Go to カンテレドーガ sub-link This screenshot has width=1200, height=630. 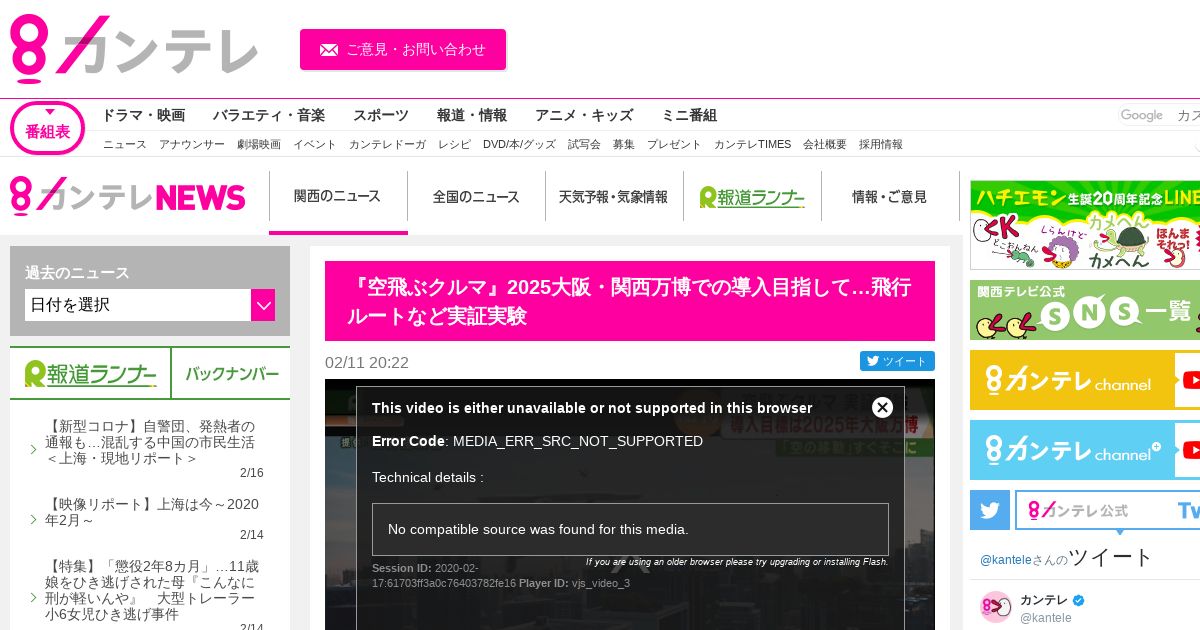(387, 144)
